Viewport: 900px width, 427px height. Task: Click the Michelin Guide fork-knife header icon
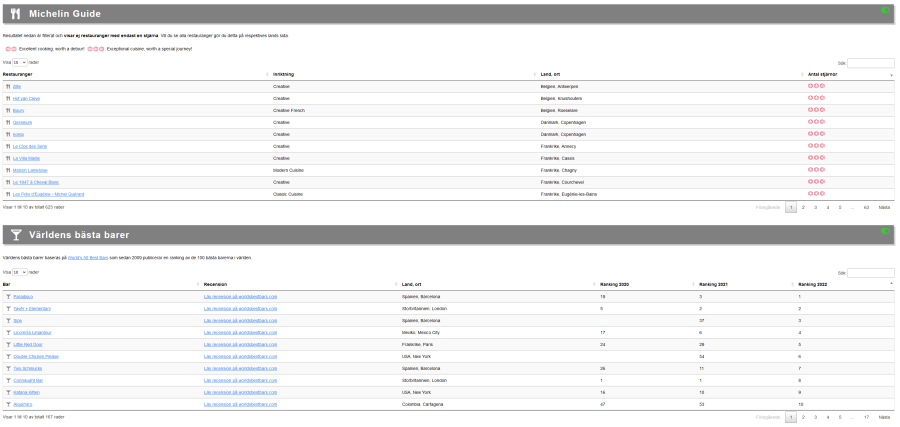(x=15, y=14)
